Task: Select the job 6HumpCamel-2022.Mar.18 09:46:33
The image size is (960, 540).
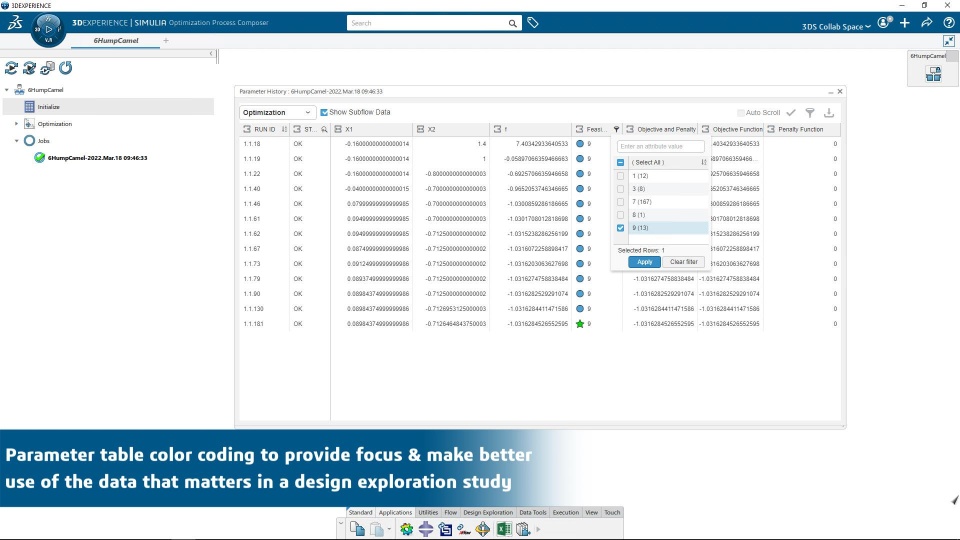Action: coord(97,158)
